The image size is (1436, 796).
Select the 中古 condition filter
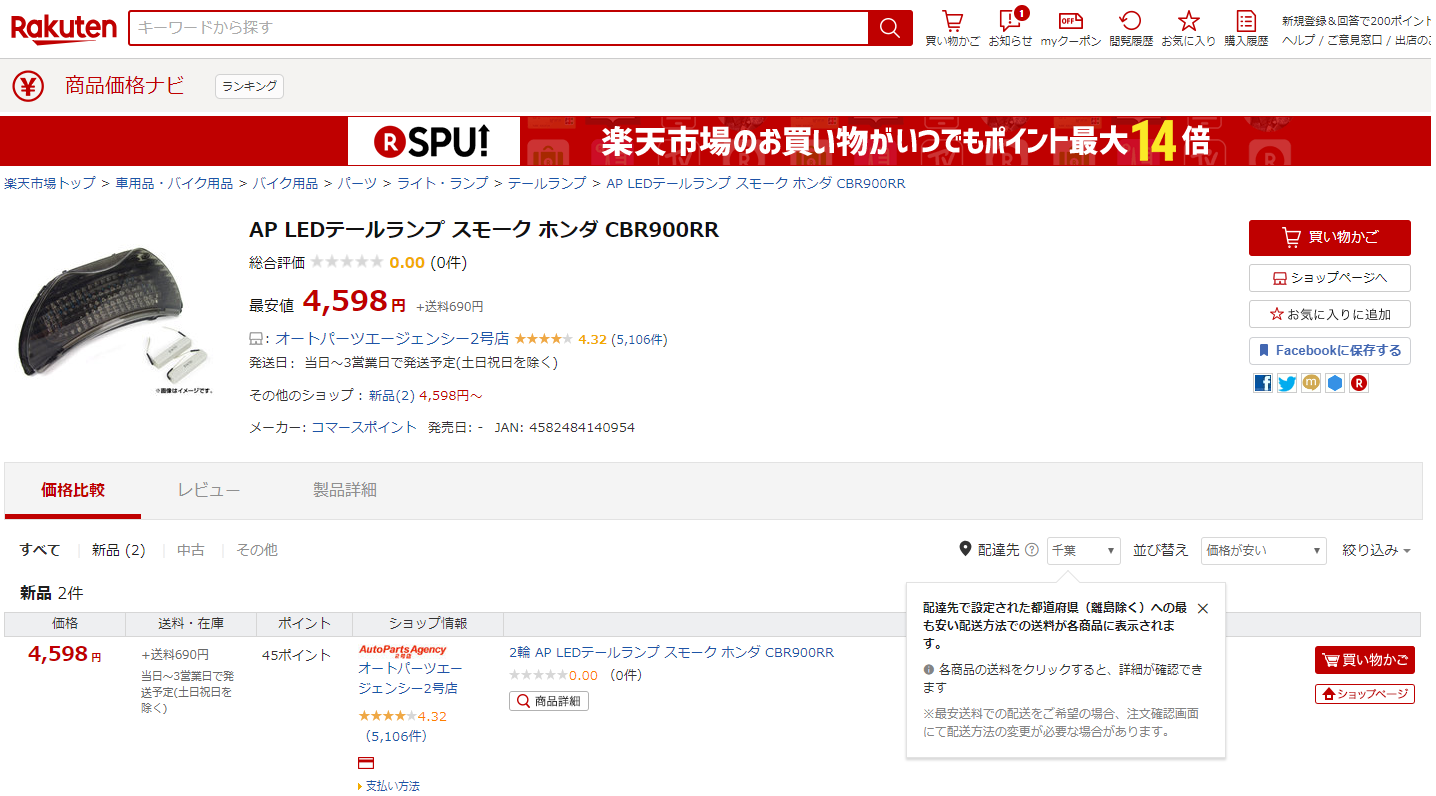pyautogui.click(x=191, y=550)
